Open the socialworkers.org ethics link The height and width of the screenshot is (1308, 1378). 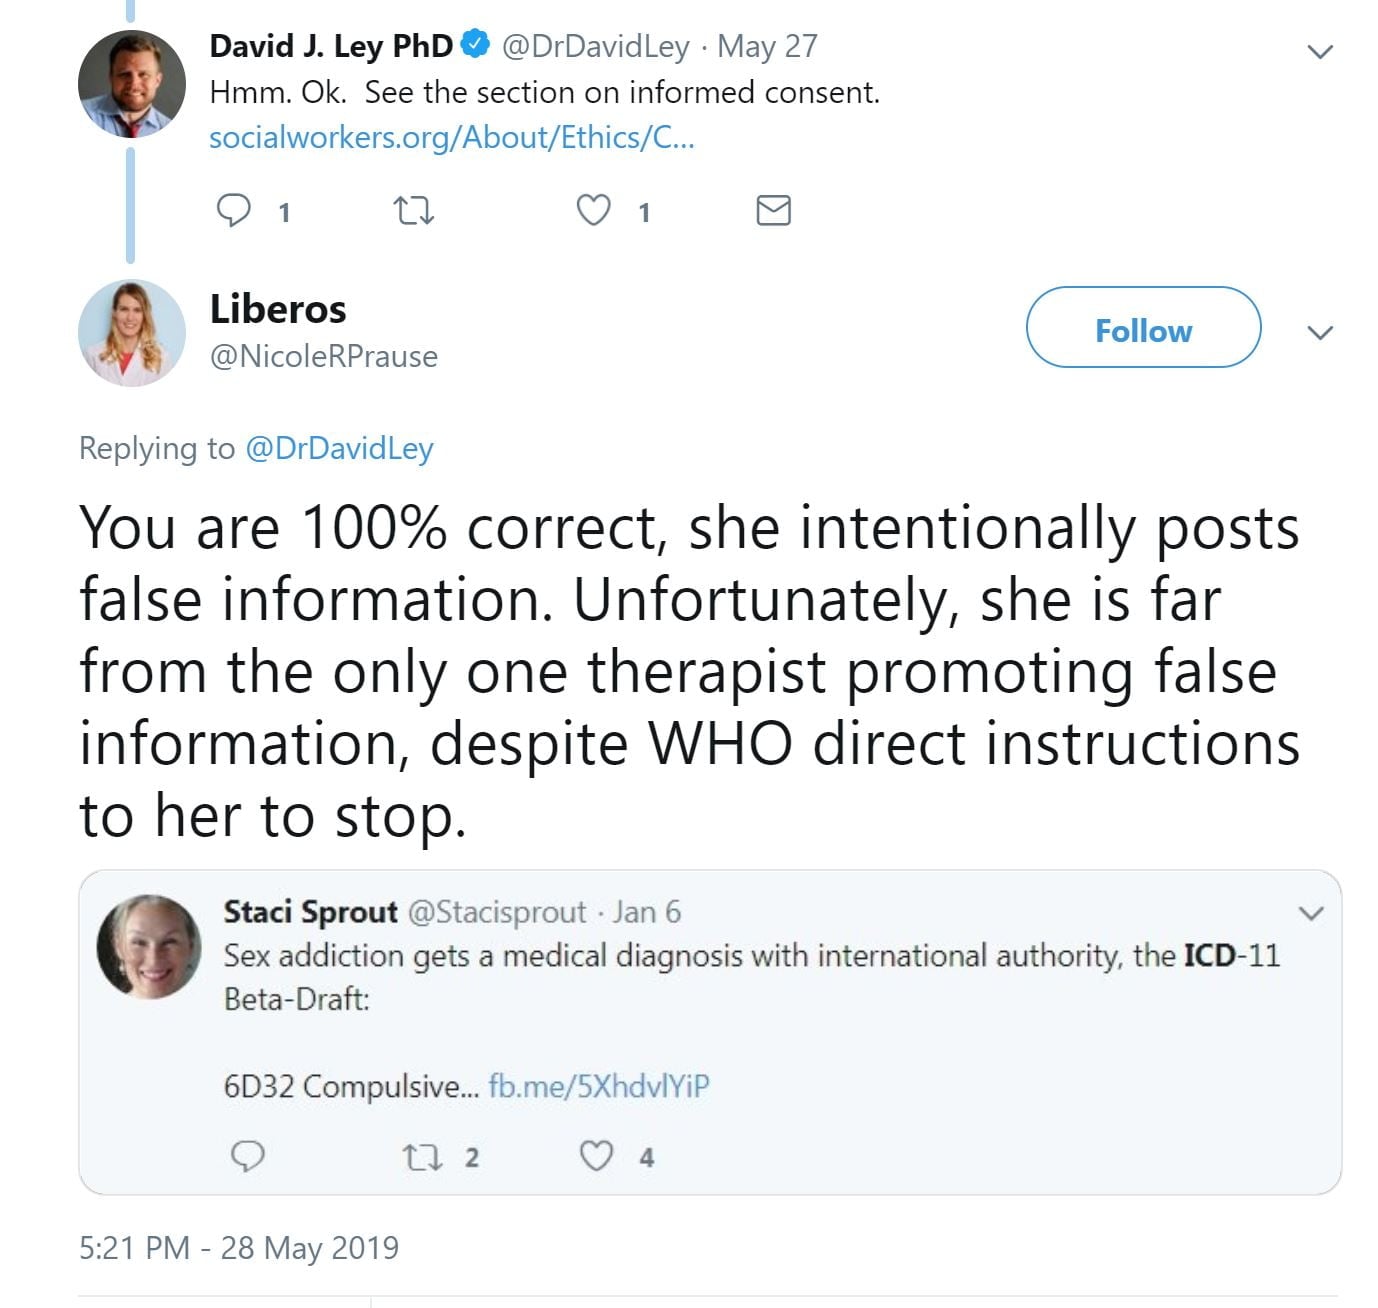click(451, 137)
